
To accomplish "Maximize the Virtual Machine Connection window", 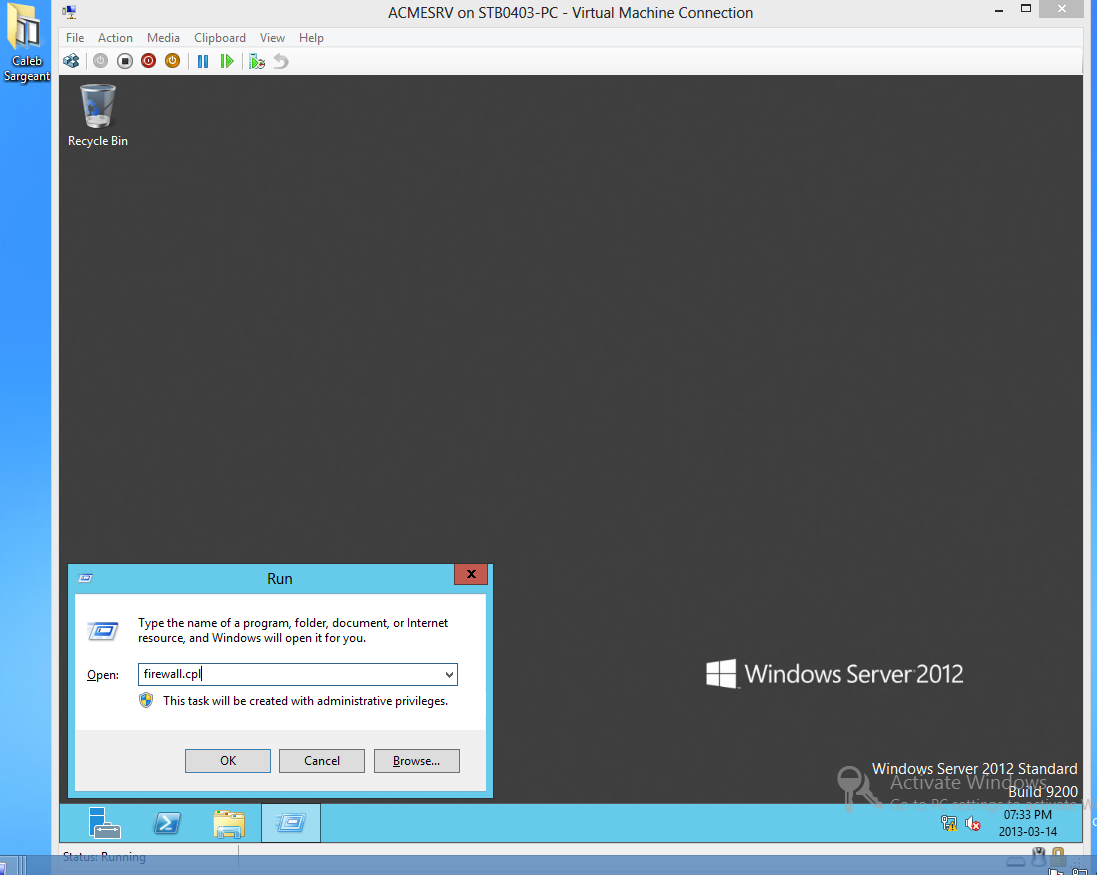I will pos(1026,8).
